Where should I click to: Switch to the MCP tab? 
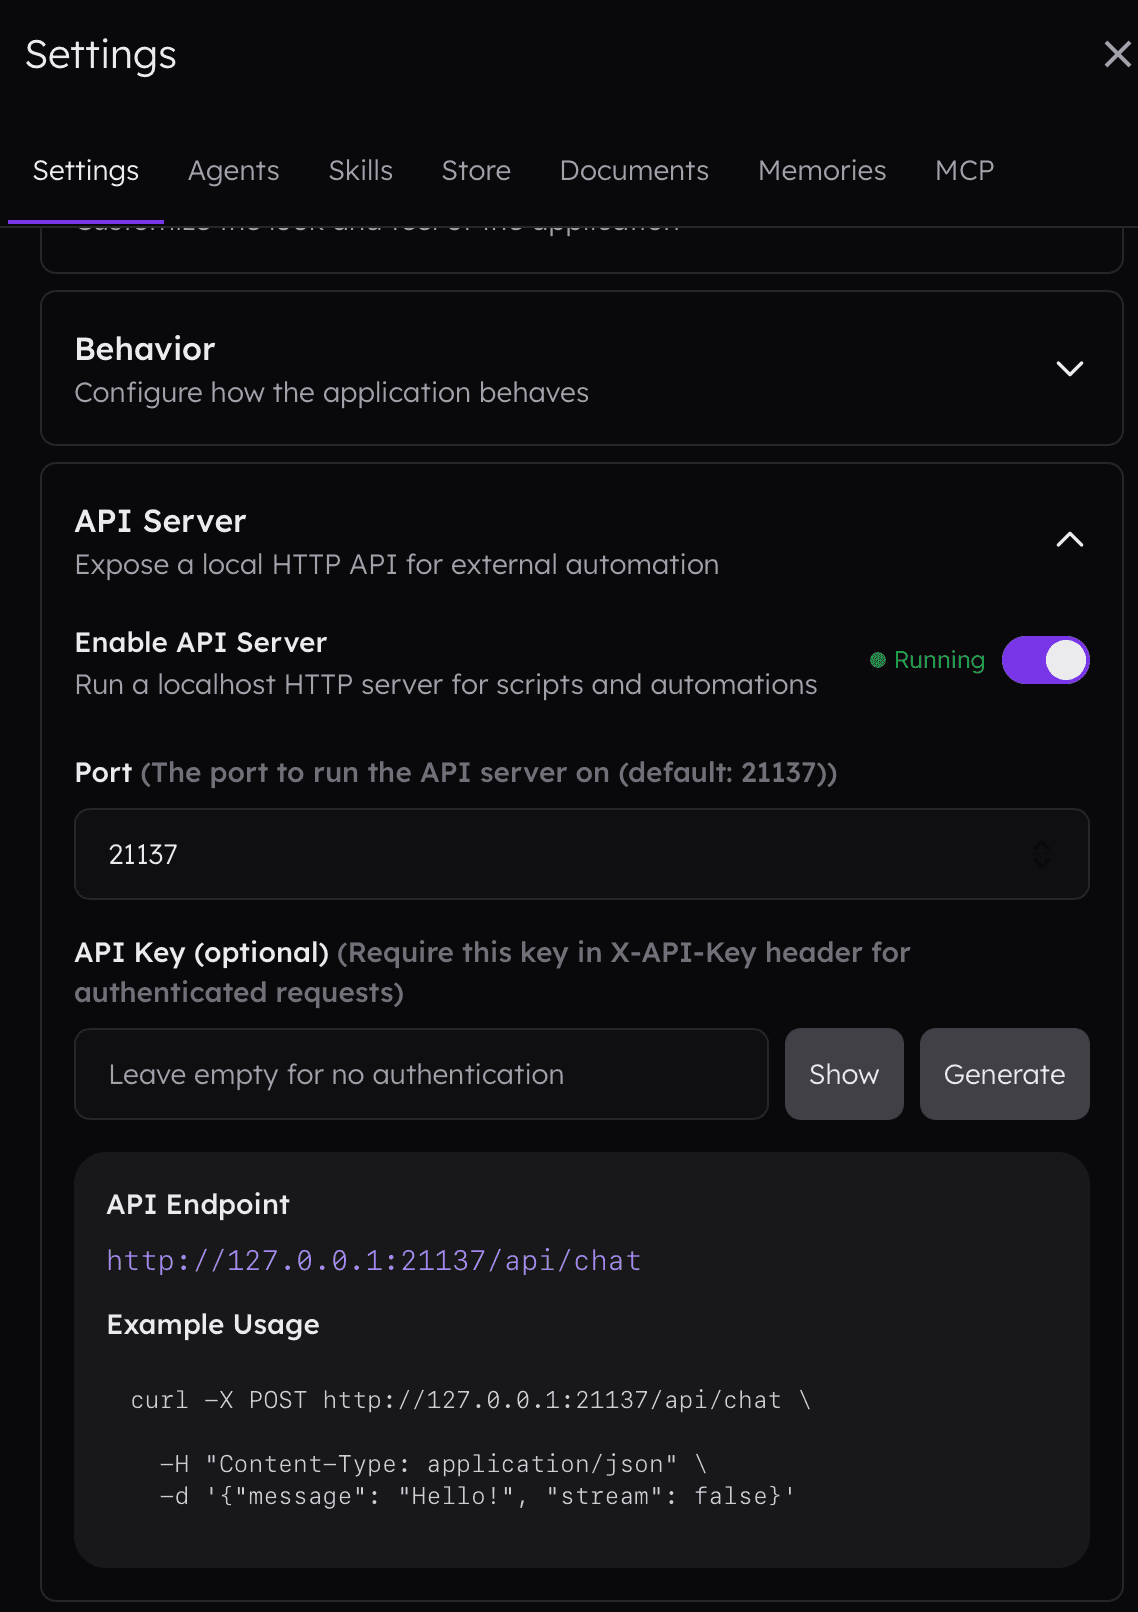coord(964,171)
